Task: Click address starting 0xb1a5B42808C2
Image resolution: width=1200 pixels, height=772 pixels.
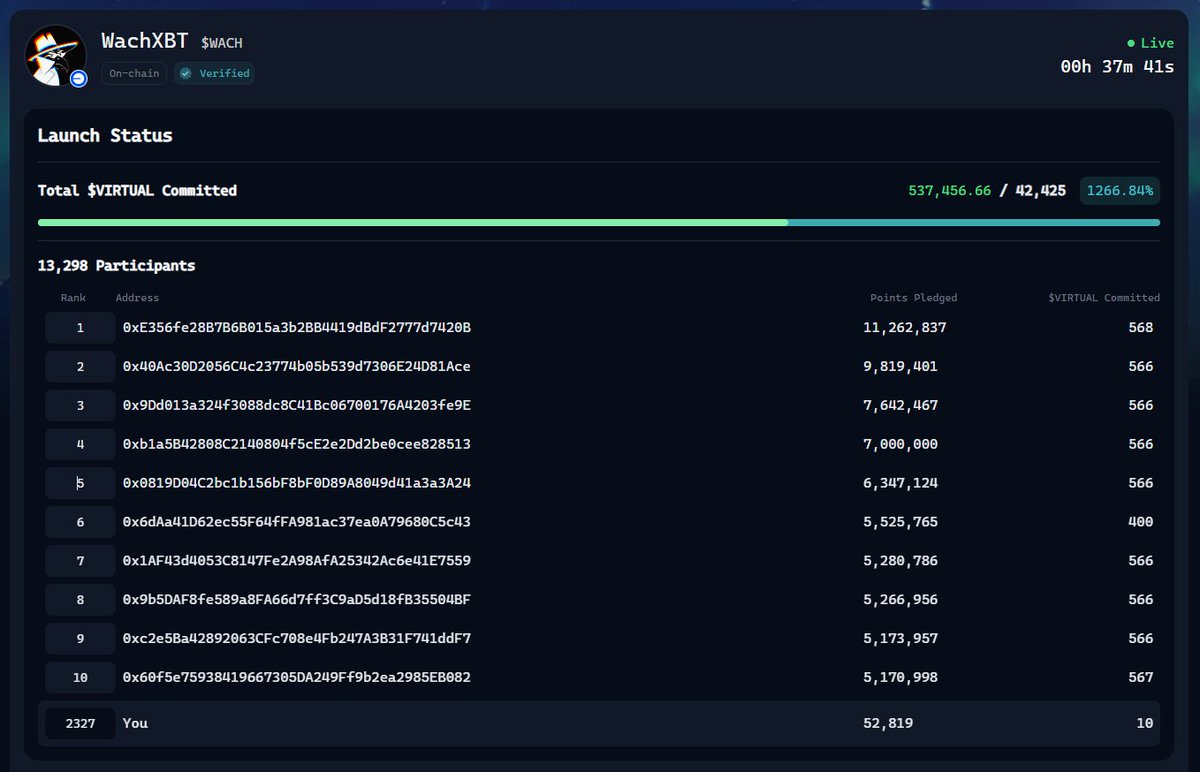Action: [297, 444]
